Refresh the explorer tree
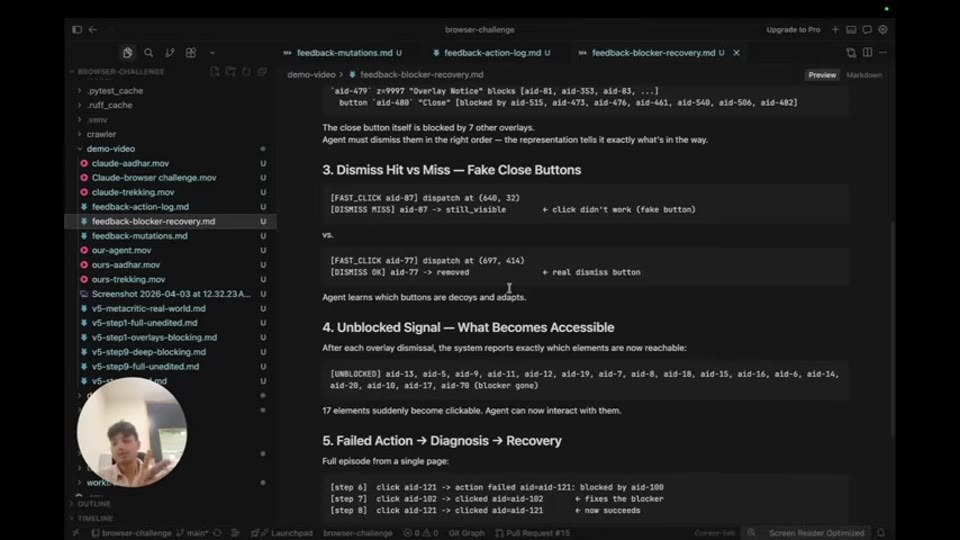The height and width of the screenshot is (540, 960). (246, 72)
